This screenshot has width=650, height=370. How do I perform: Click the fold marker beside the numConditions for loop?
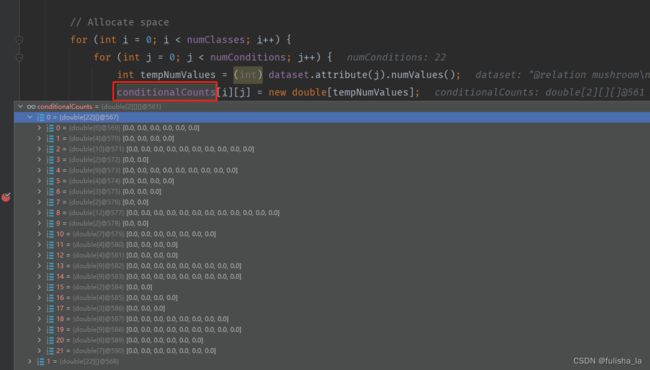point(19,57)
